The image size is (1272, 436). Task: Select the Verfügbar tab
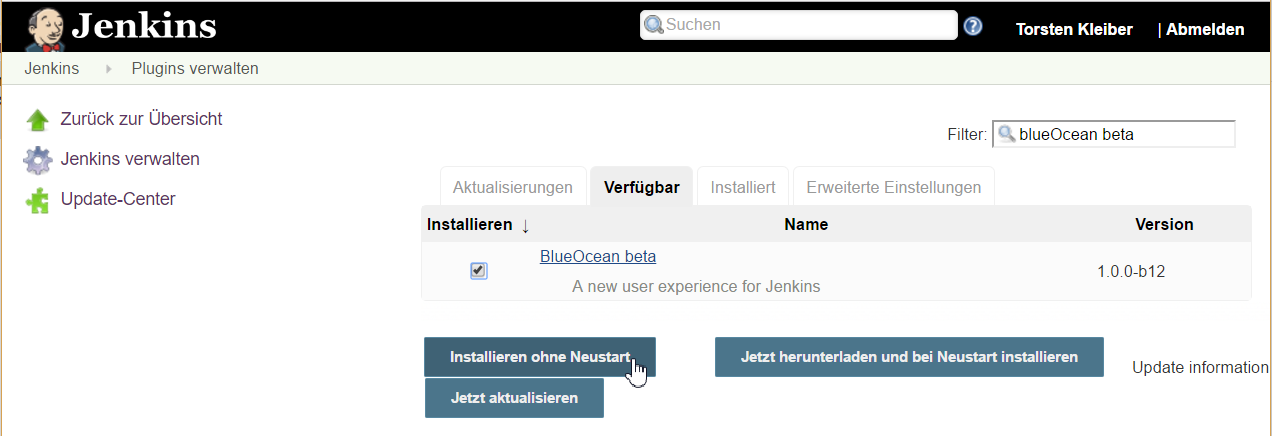coord(642,187)
